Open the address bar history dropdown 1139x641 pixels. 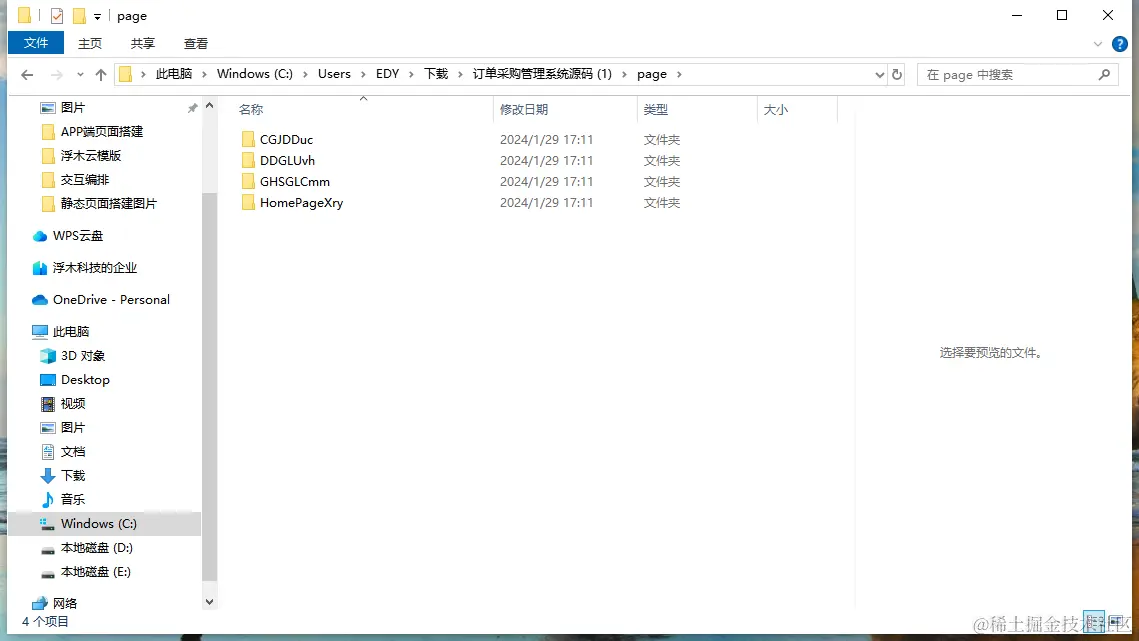pos(879,73)
